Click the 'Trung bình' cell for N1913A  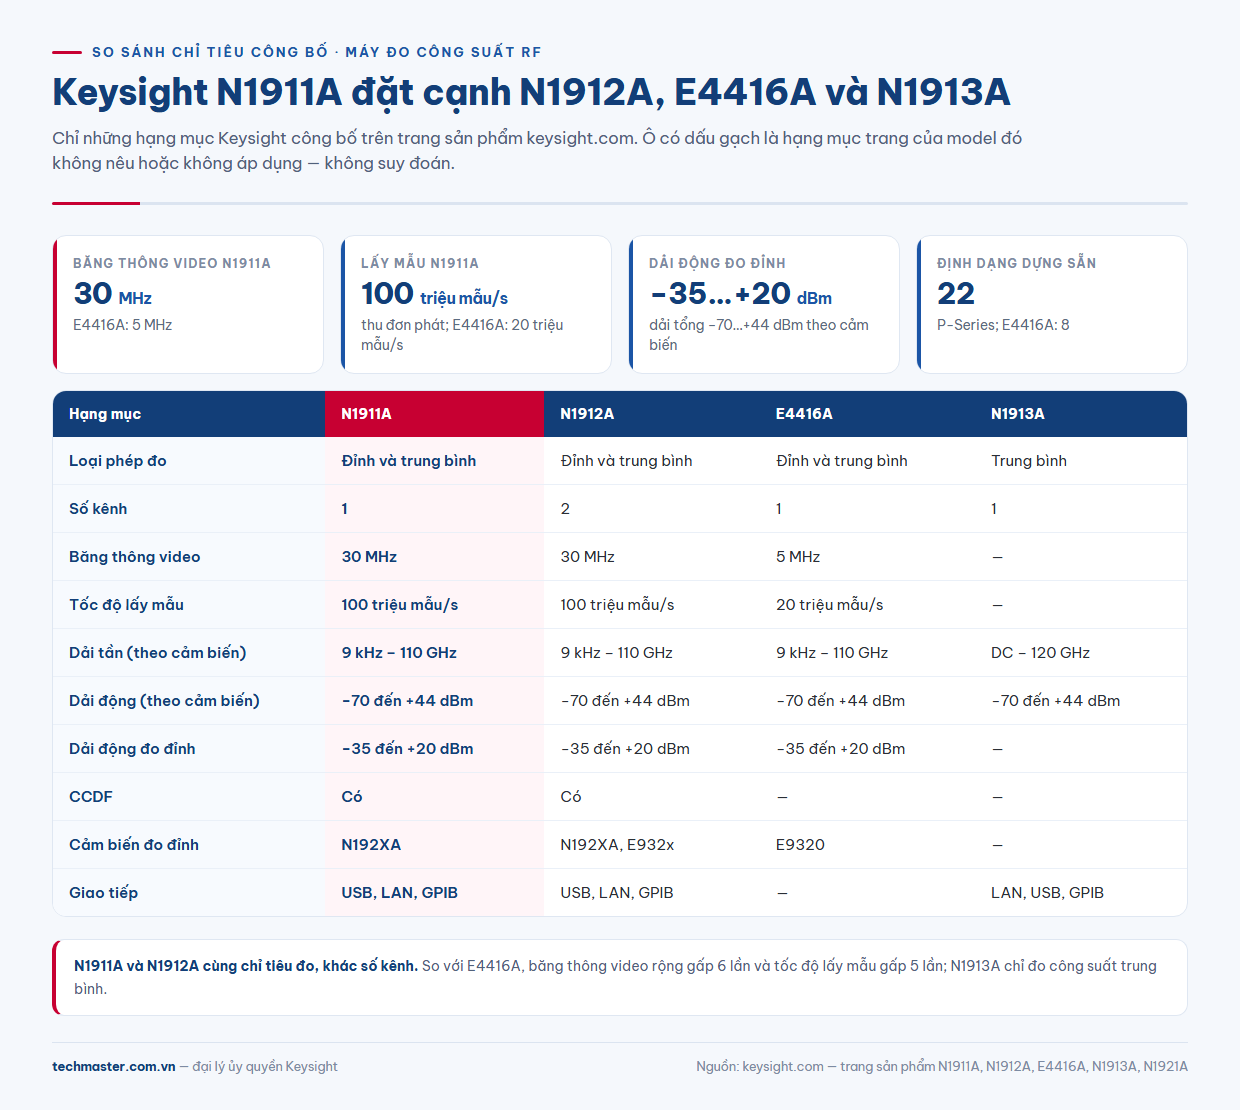tap(1081, 461)
